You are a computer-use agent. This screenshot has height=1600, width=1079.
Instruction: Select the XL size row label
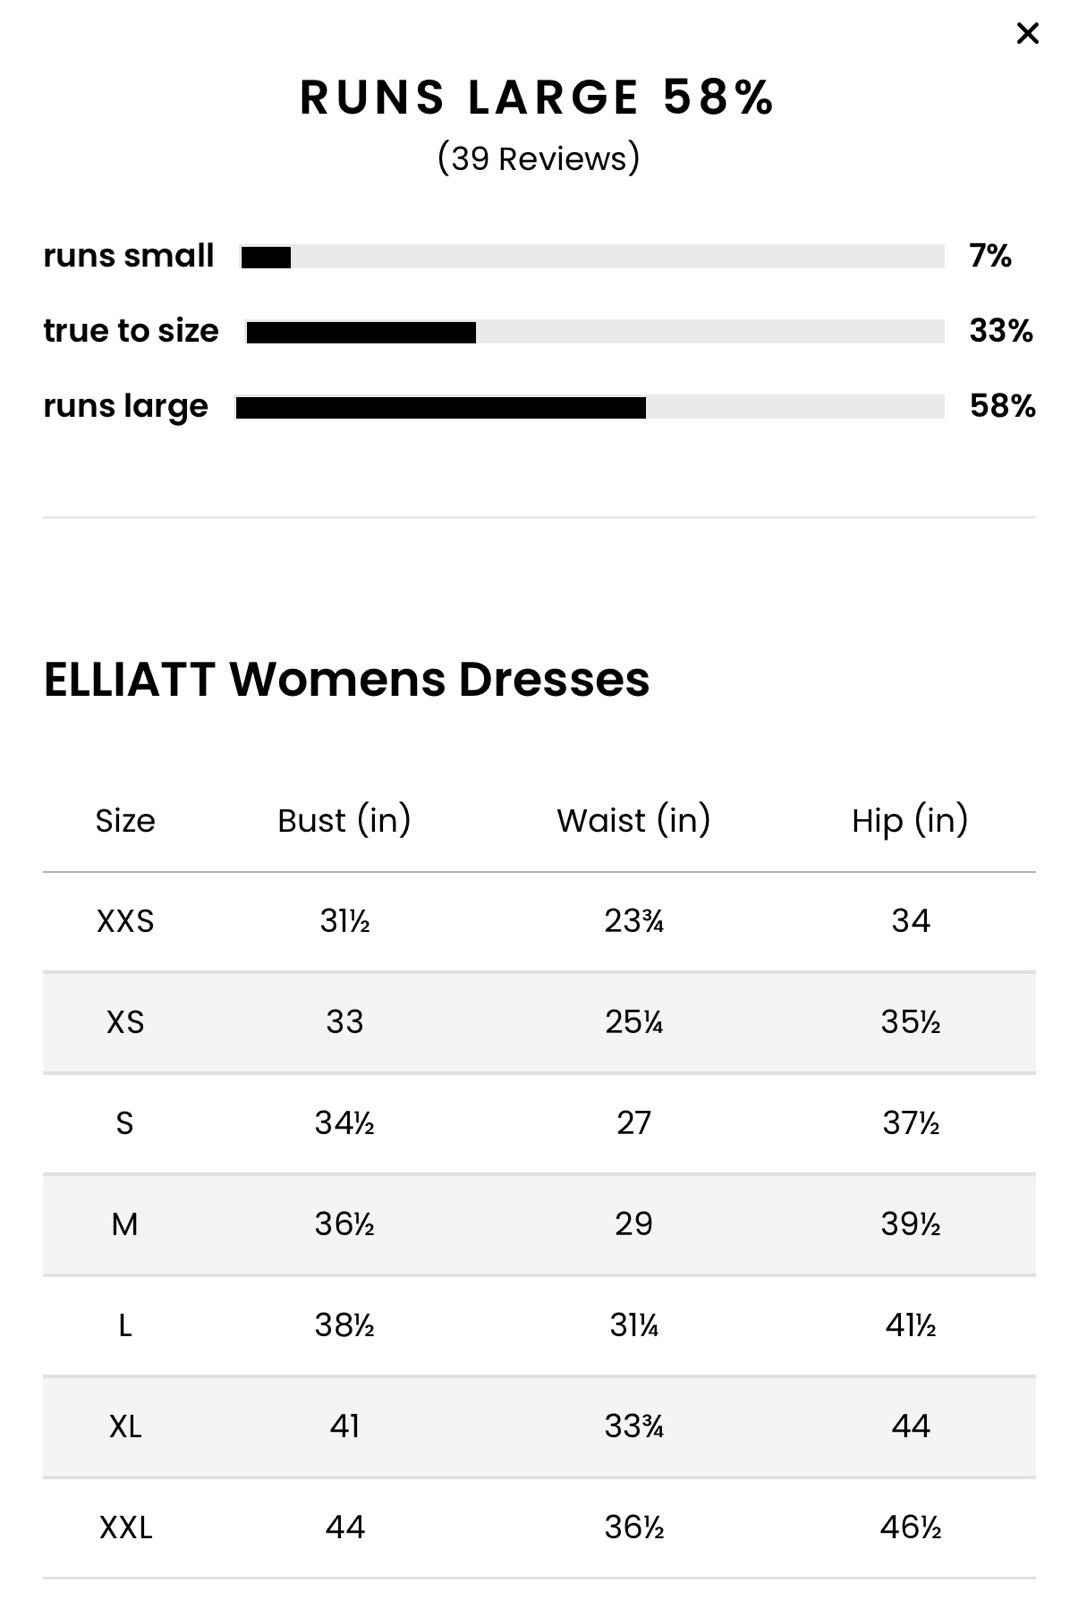(x=125, y=1427)
